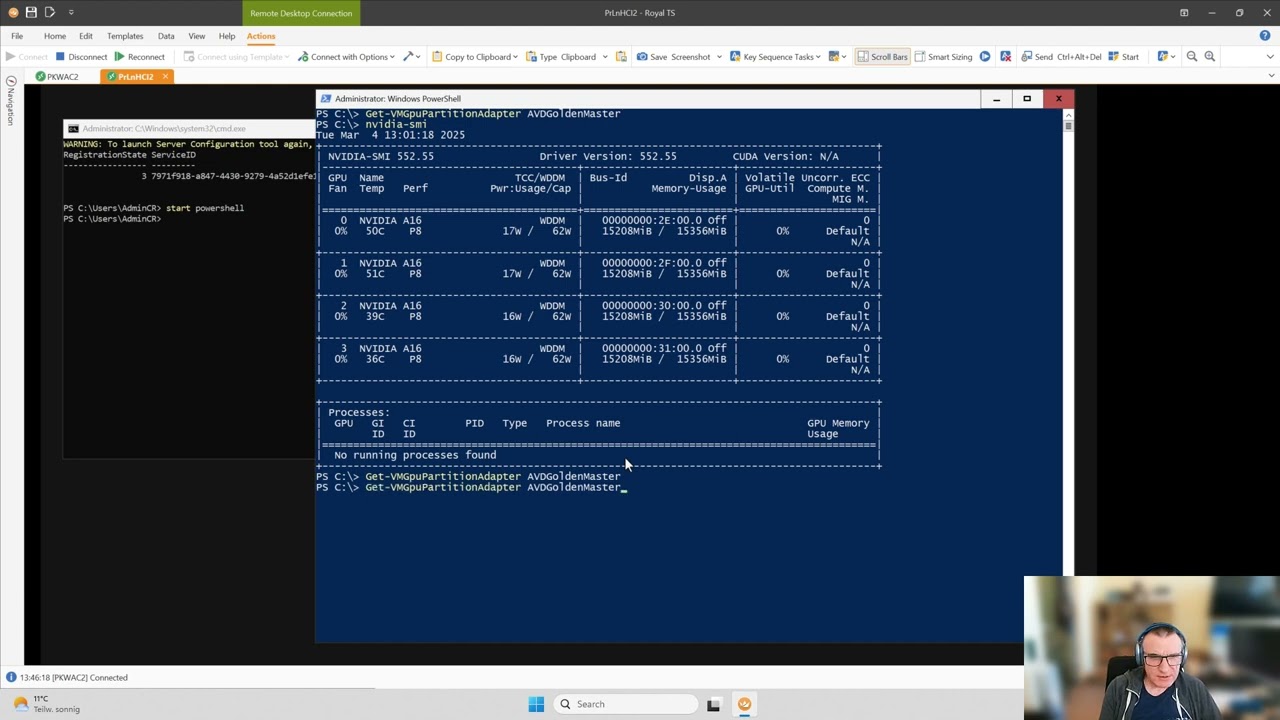Screen dimensions: 1280x720
Task: Expand the Save Screenshot dropdown arrow
Action: tap(717, 57)
